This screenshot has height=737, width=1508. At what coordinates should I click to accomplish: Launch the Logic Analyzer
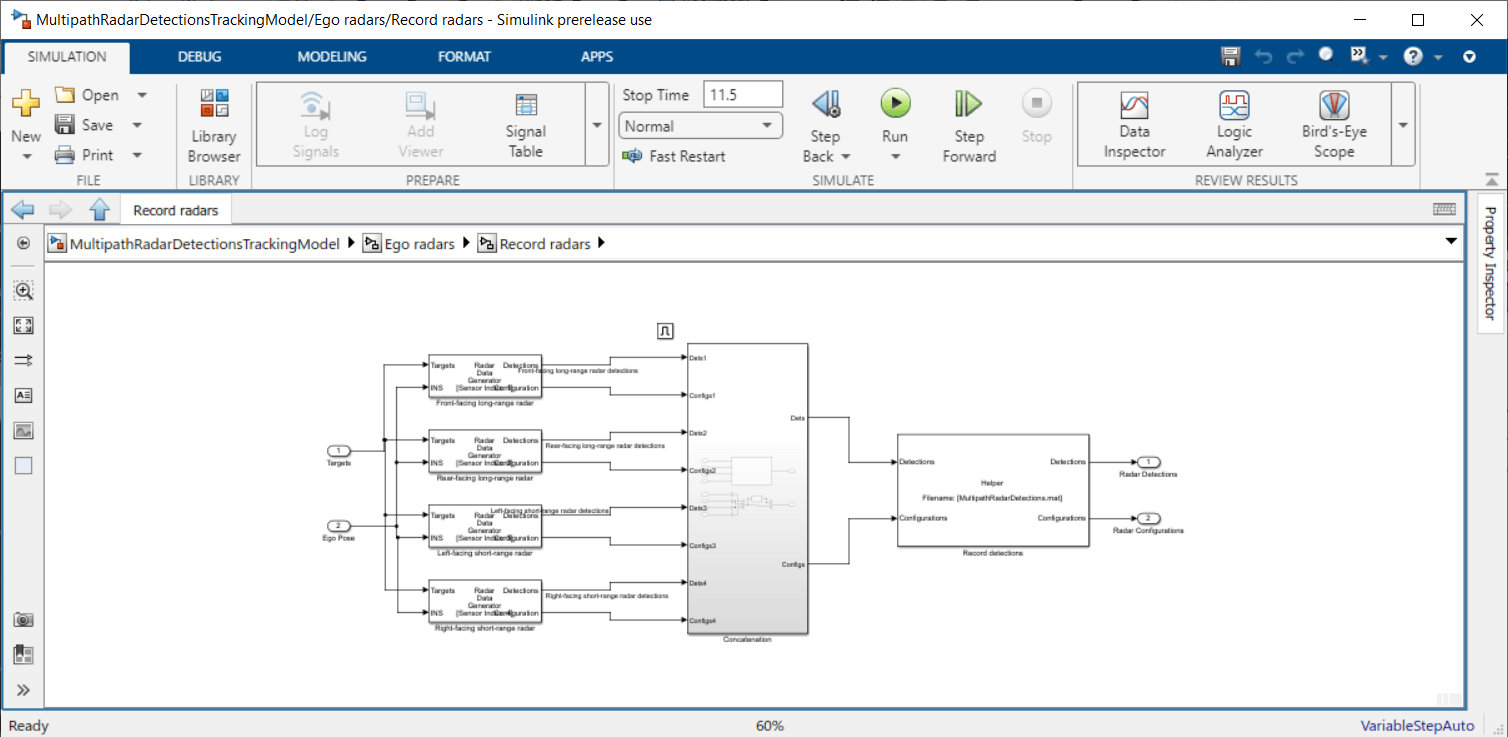coord(1234,125)
